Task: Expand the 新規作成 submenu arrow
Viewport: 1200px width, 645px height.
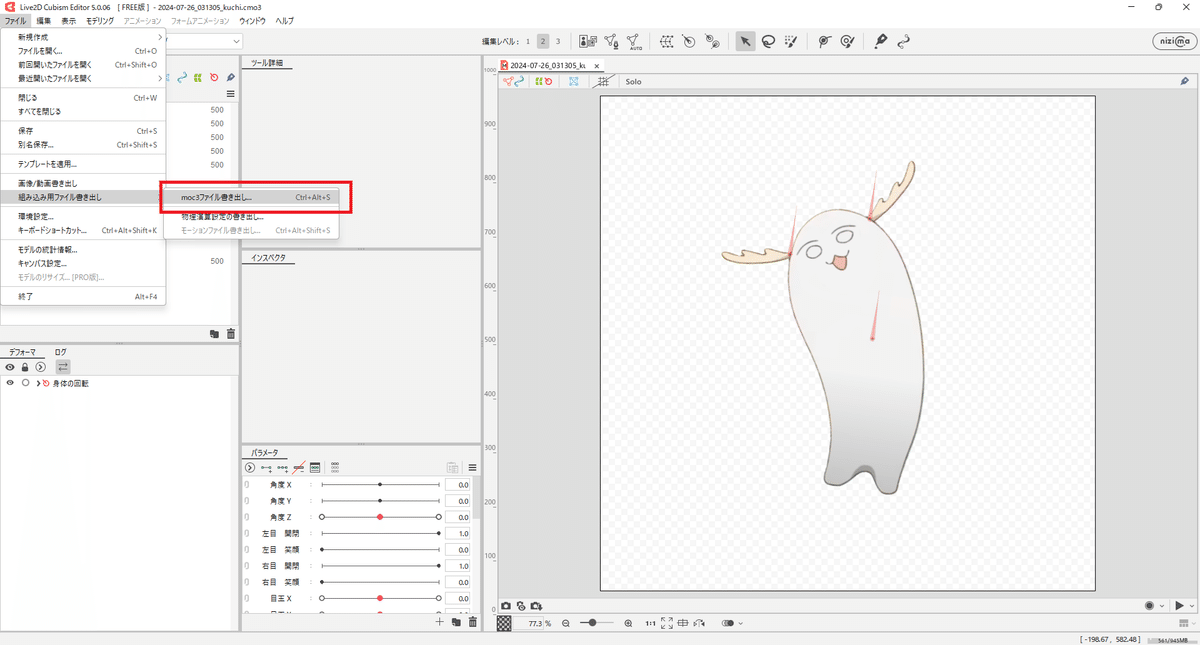Action: (x=160, y=37)
